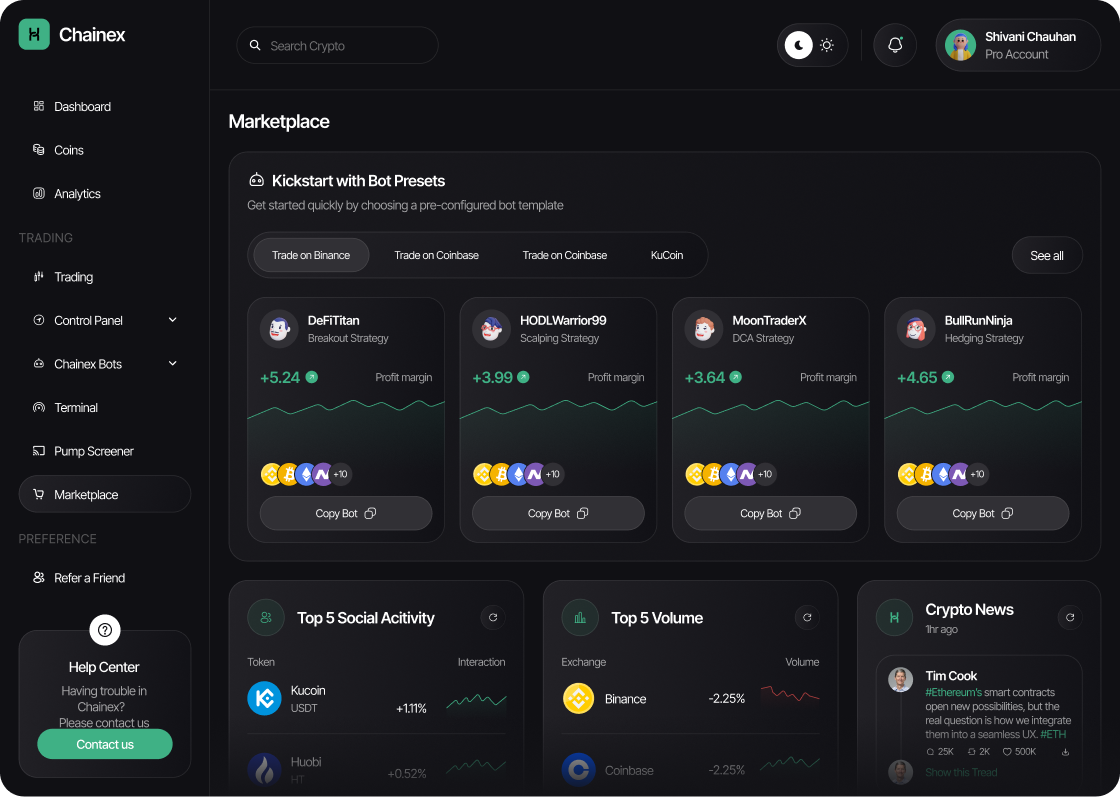Click the Pro Account label

point(1016,54)
